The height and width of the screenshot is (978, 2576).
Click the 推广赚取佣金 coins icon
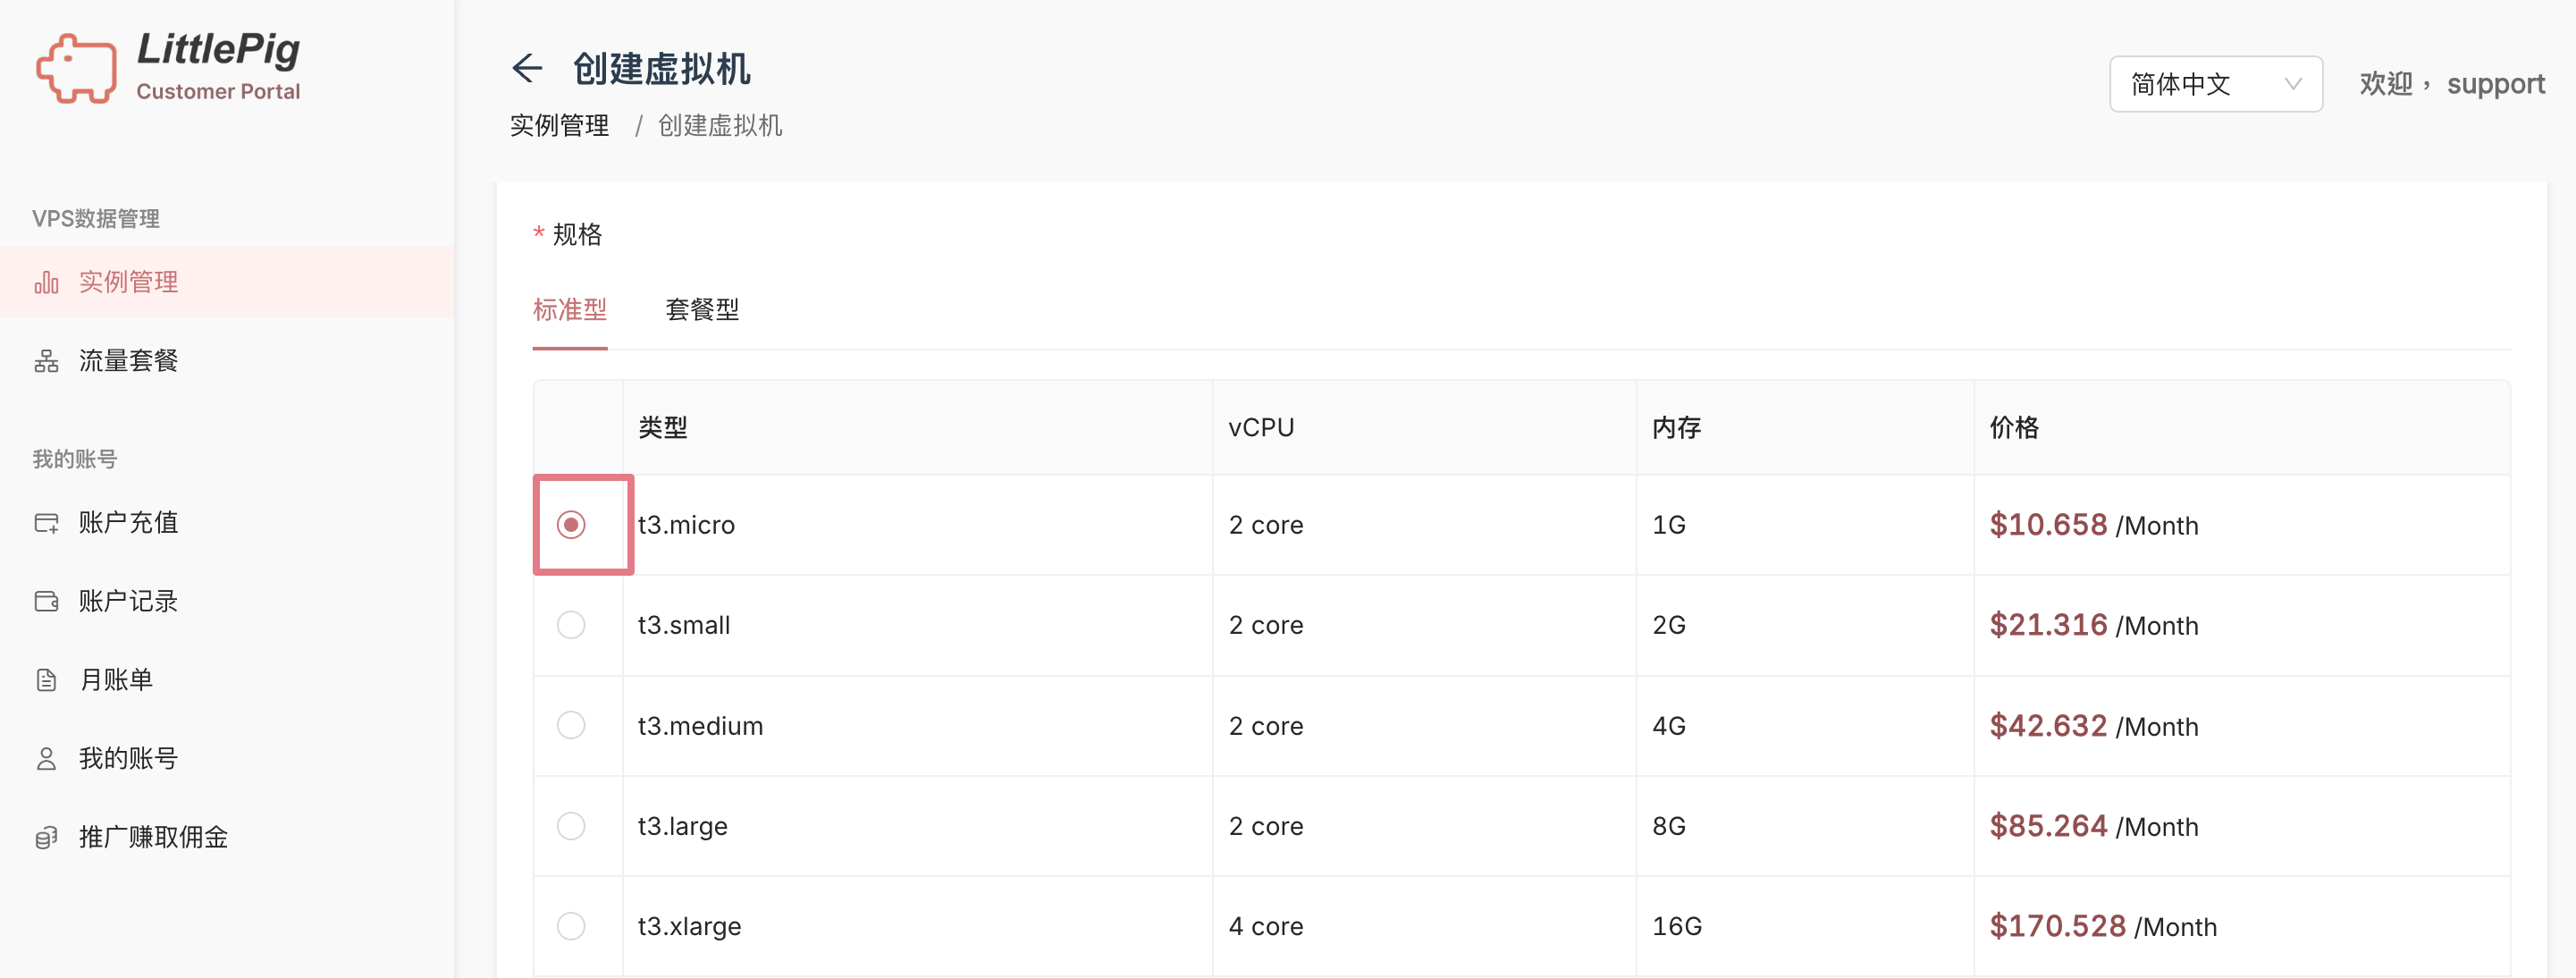click(x=46, y=837)
